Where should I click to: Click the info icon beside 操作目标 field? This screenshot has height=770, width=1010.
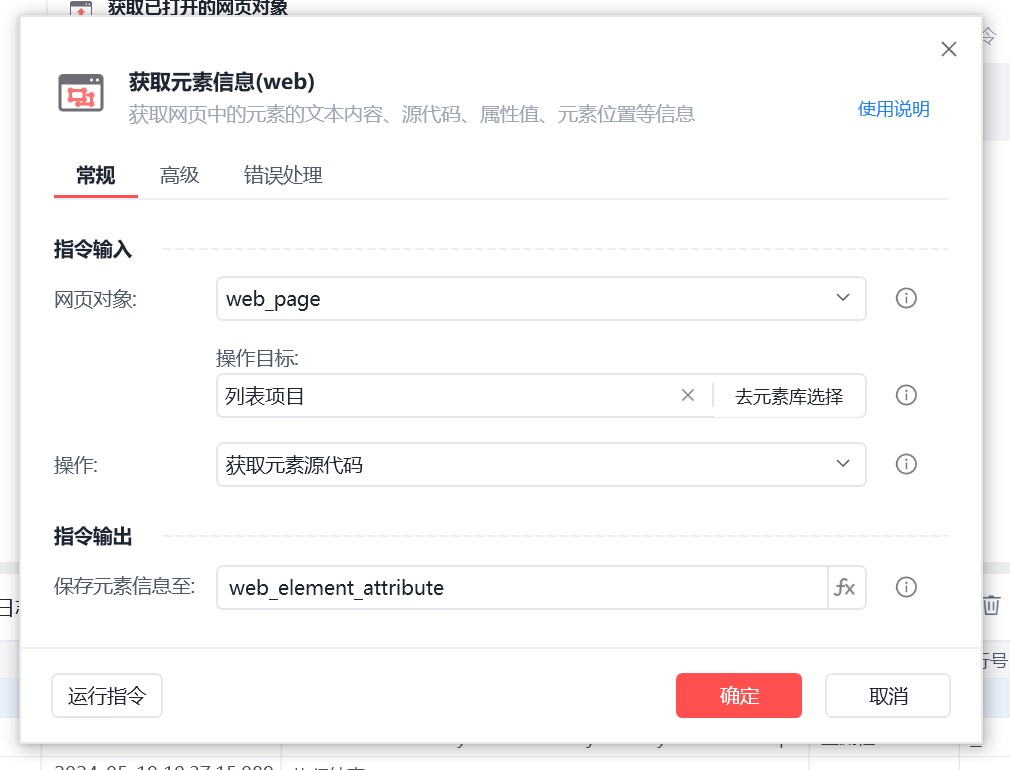[906, 395]
